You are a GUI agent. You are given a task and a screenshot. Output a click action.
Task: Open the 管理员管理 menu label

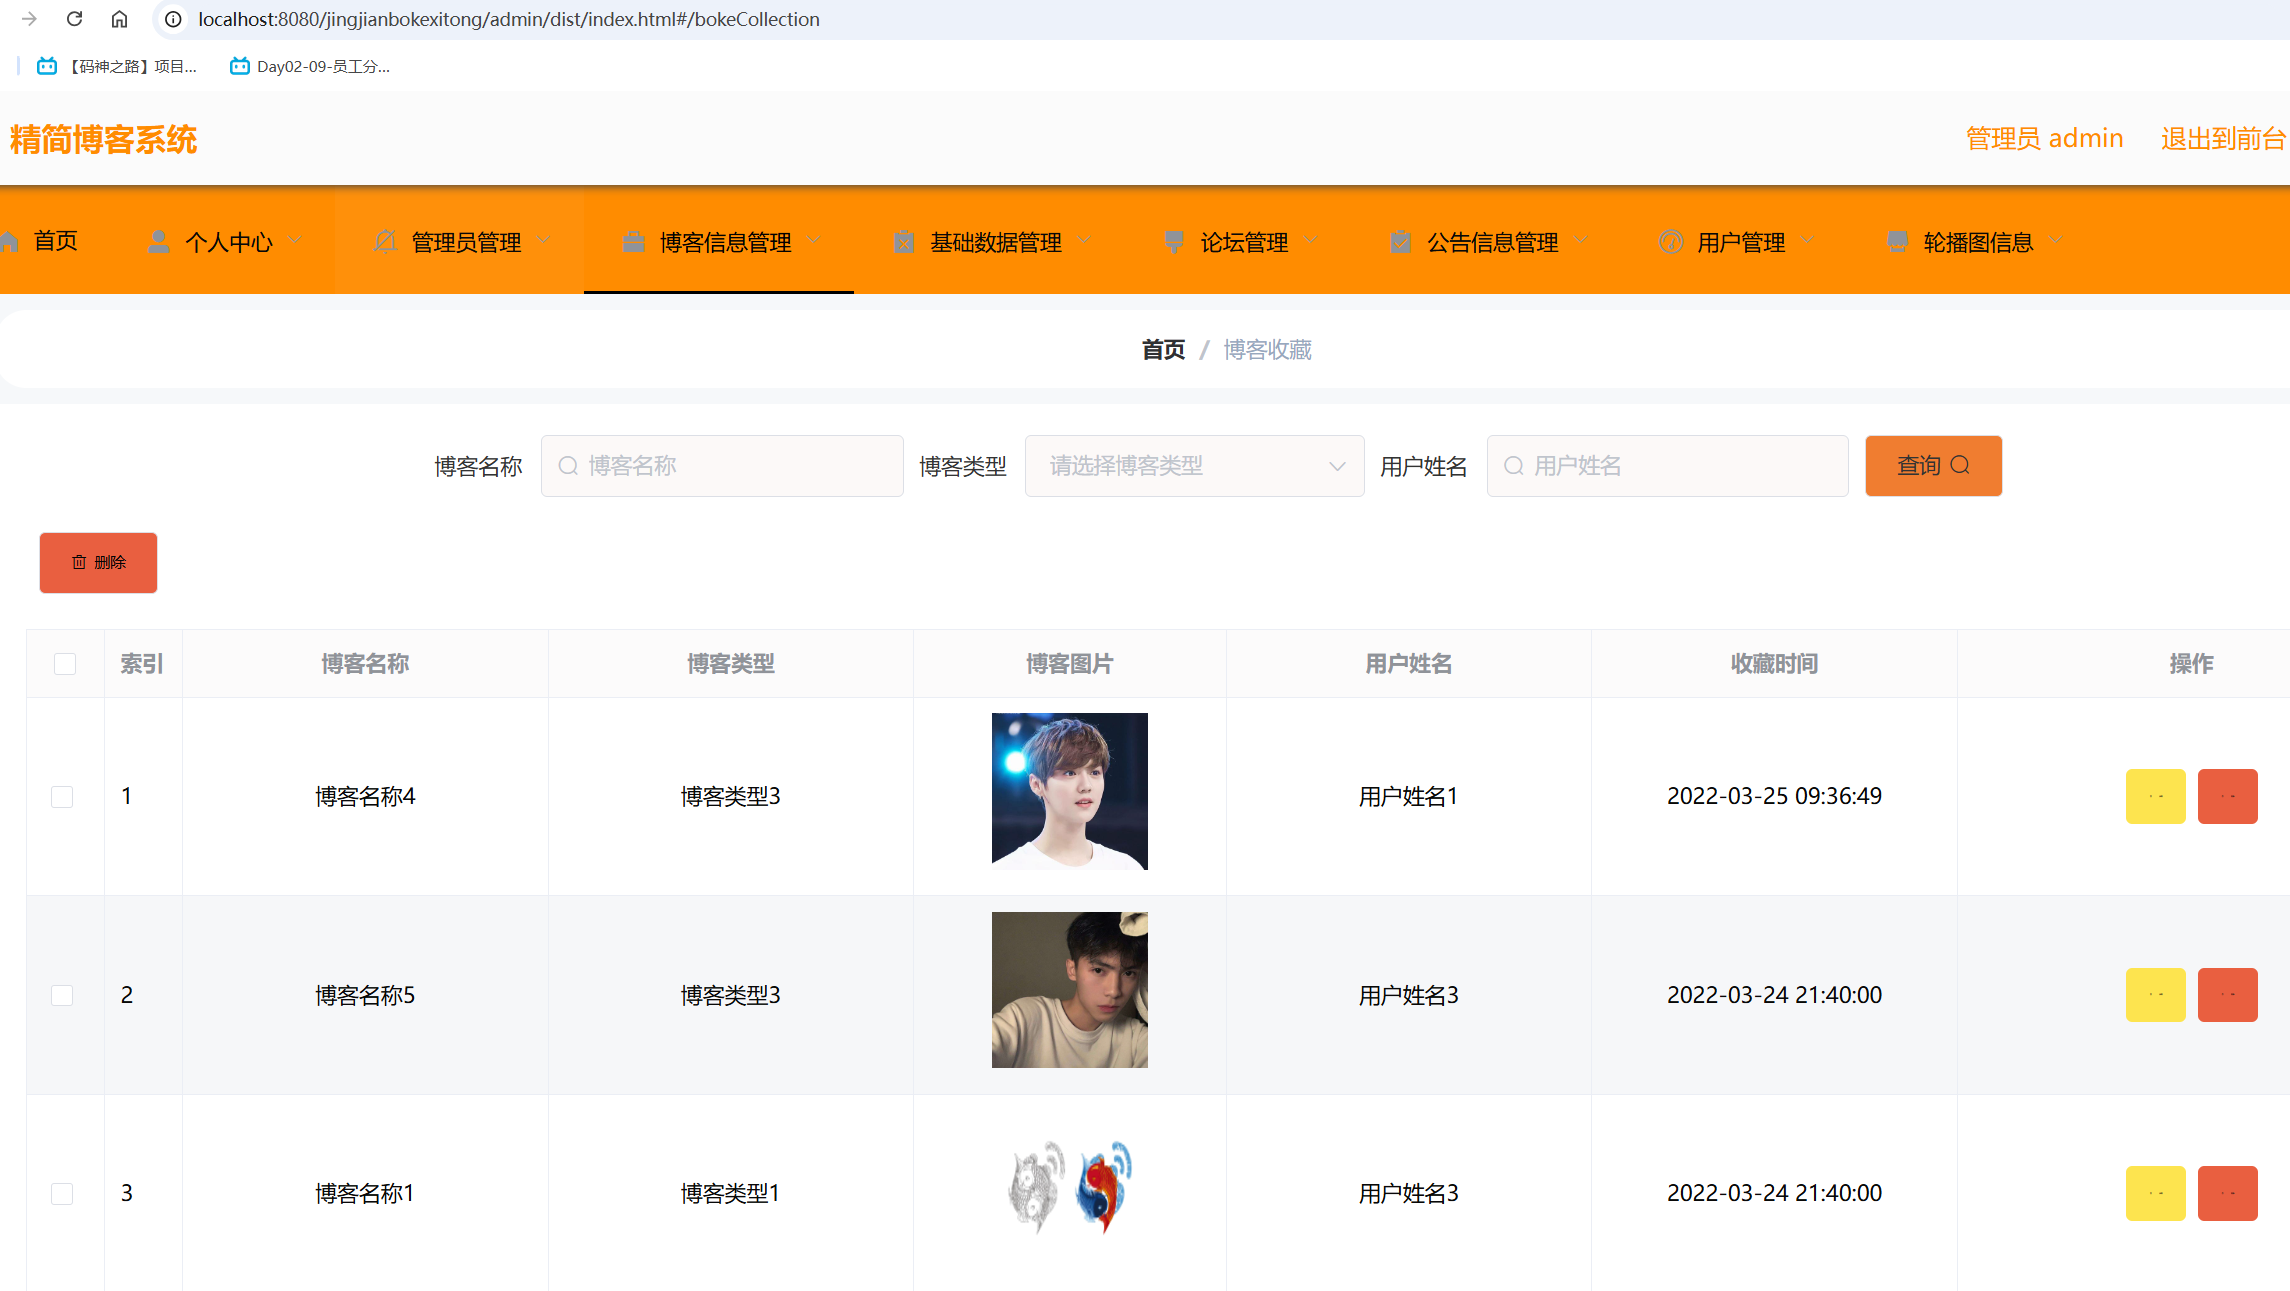pos(466,242)
